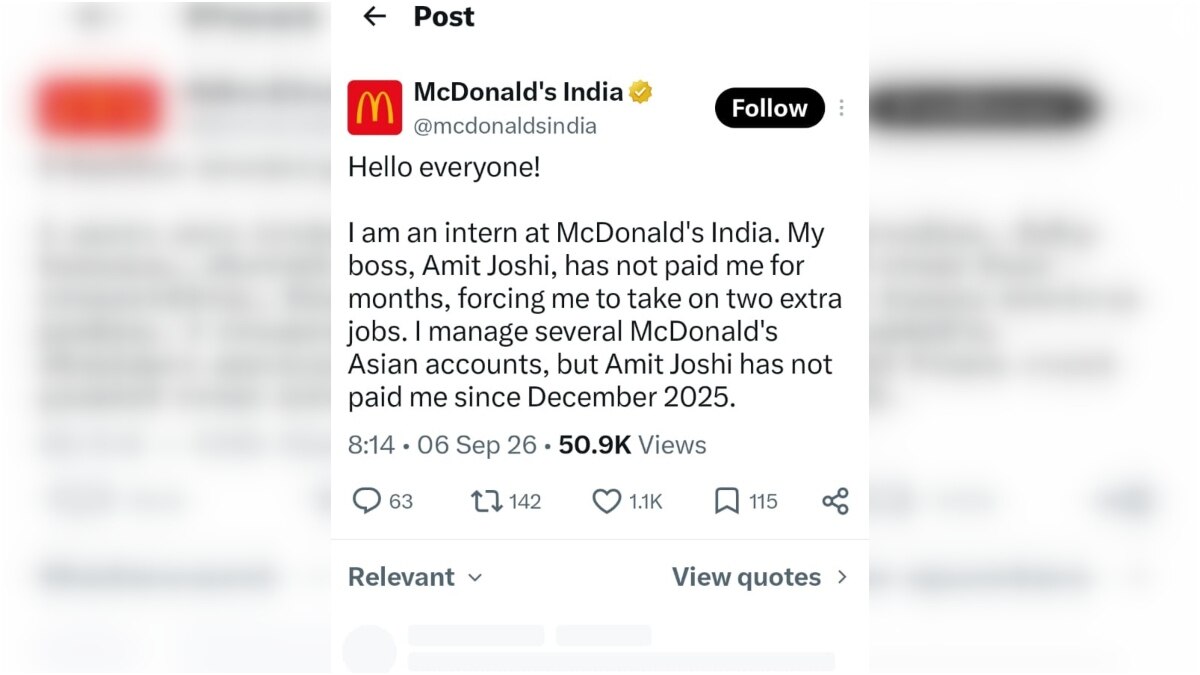This screenshot has height=675, width=1200.
Task: Open the @mcdonaldsindia handle
Action: 505,126
